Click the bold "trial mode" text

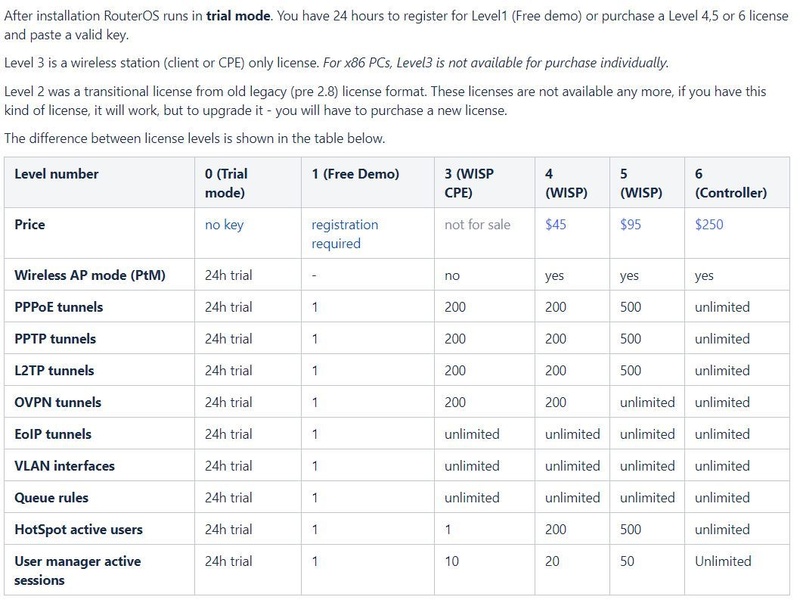[x=228, y=18]
